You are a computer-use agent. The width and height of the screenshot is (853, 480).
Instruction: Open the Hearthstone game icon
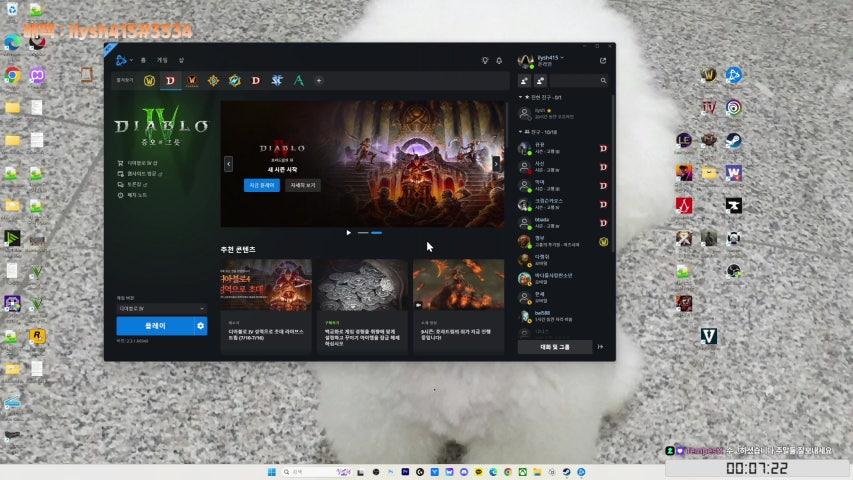click(213, 81)
